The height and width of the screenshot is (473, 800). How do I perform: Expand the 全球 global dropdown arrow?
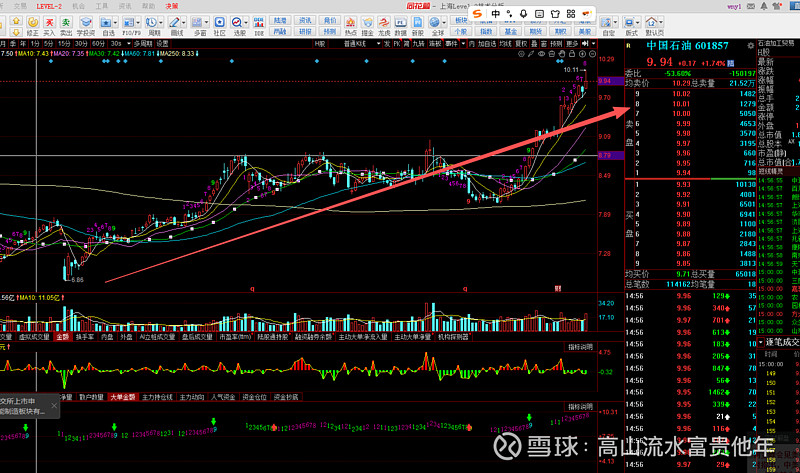[444, 23]
